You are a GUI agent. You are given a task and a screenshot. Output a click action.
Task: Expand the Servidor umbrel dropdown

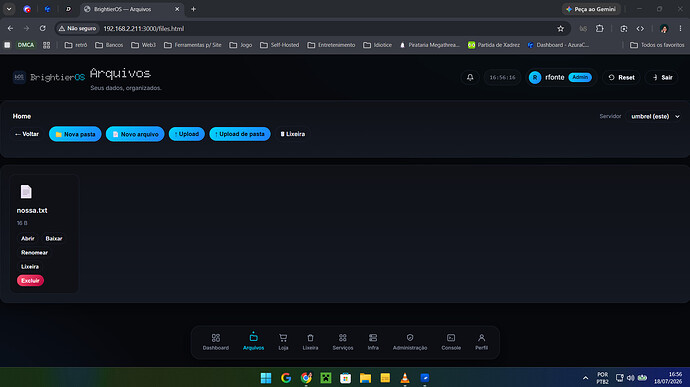click(655, 117)
